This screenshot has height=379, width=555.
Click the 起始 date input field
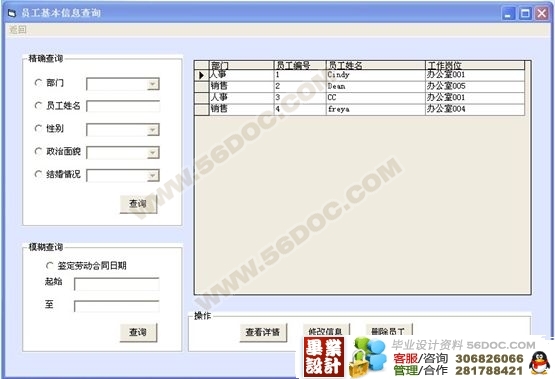117,284
